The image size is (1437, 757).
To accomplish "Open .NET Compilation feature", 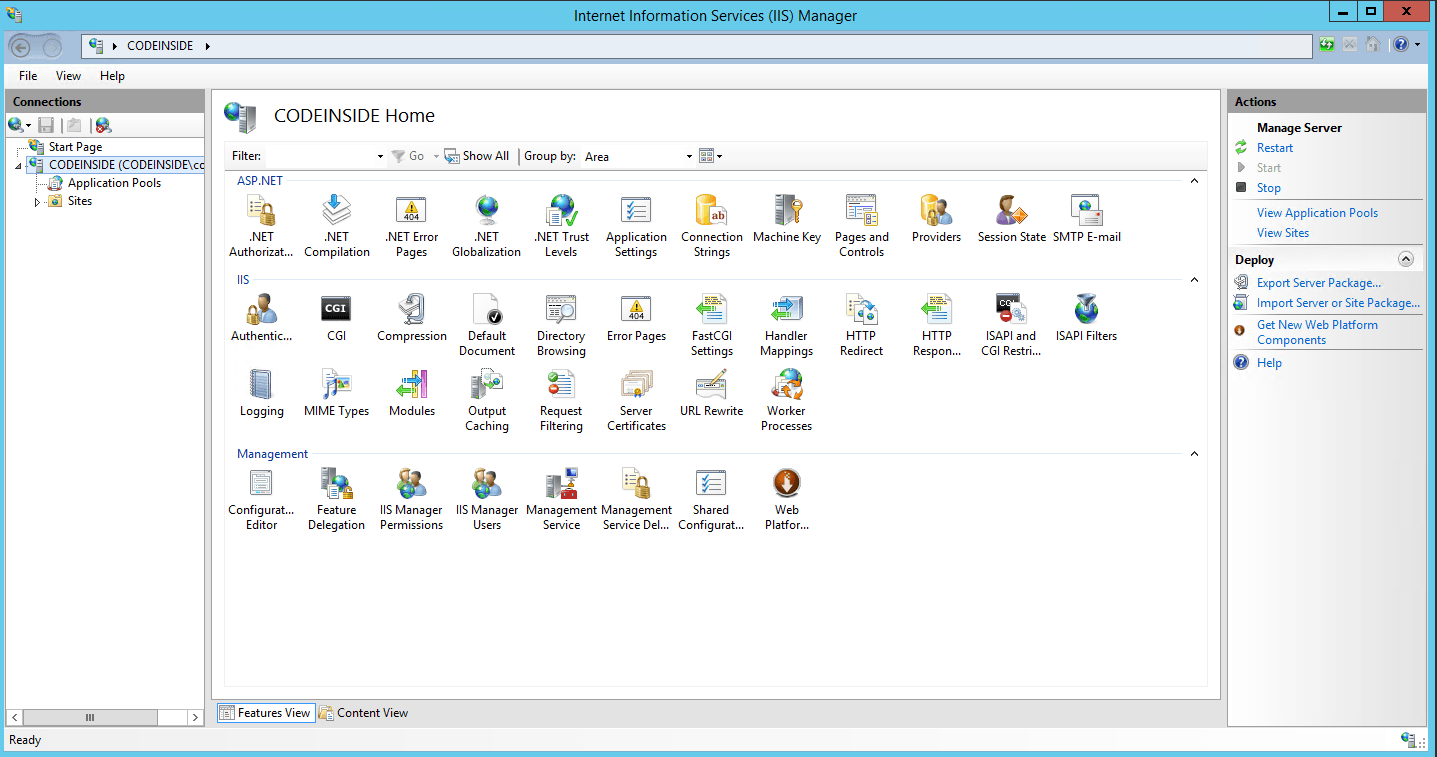I will click(x=337, y=226).
